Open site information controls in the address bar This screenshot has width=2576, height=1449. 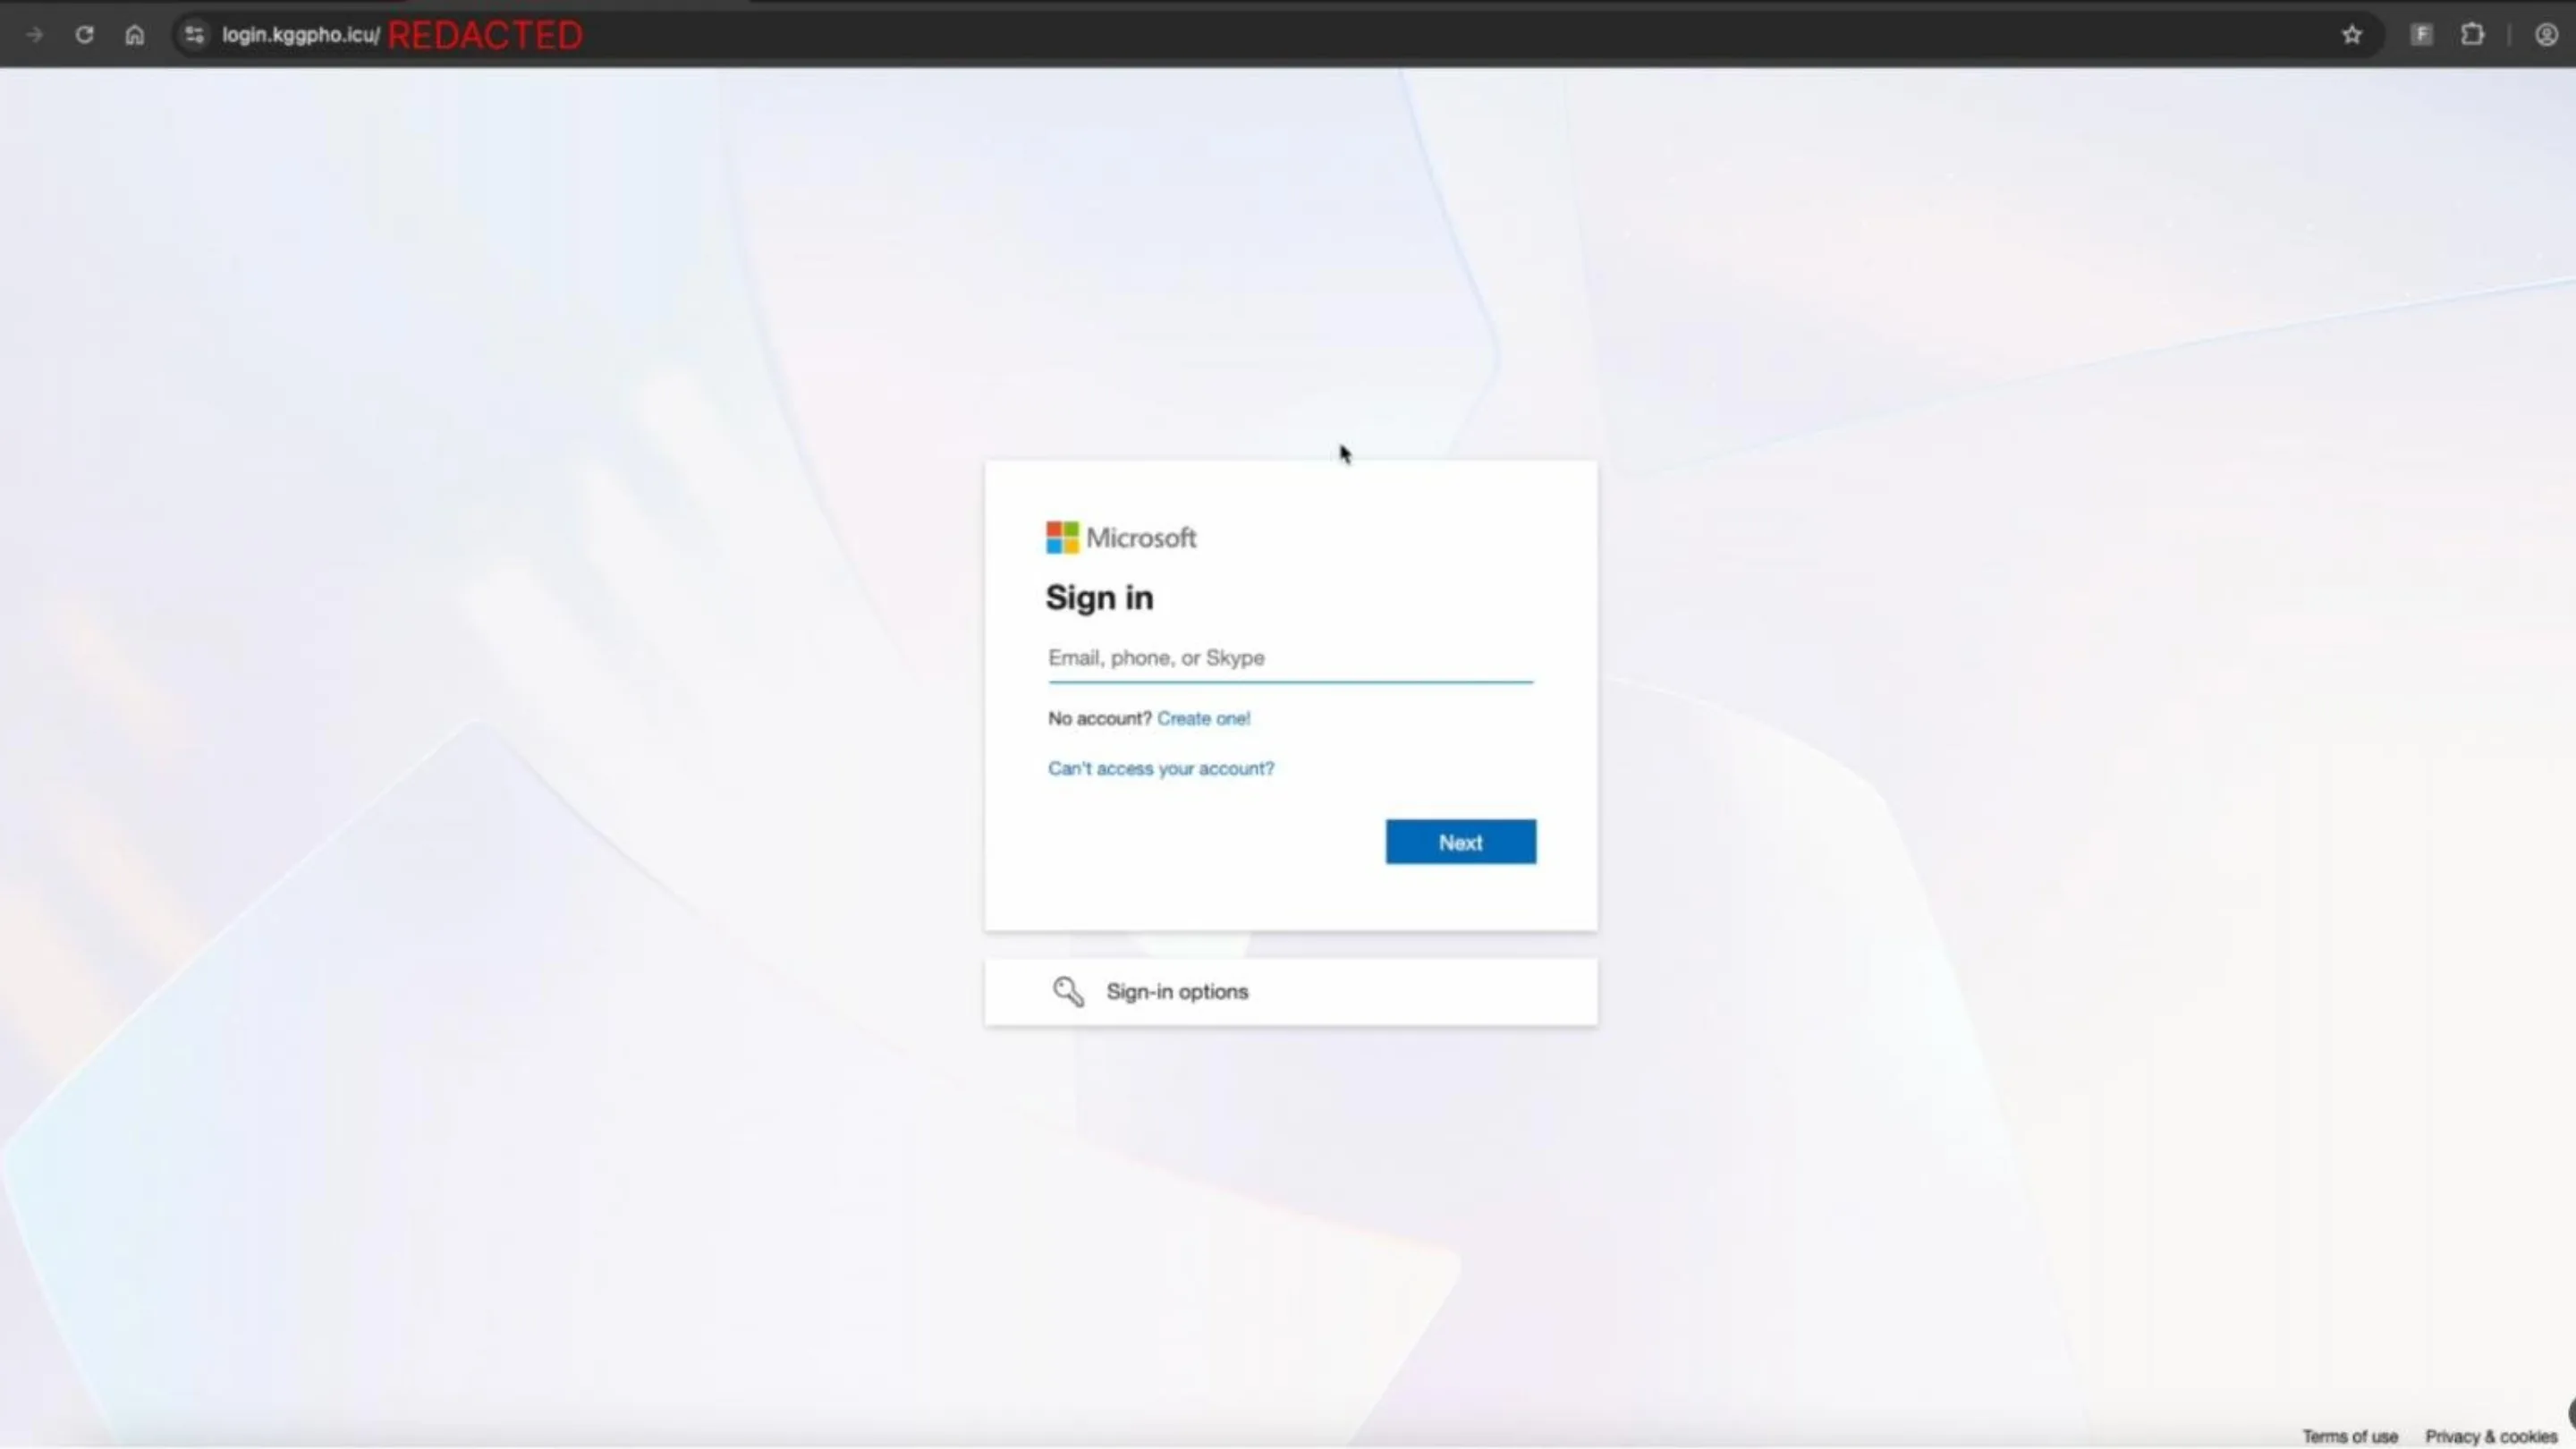[x=193, y=34]
